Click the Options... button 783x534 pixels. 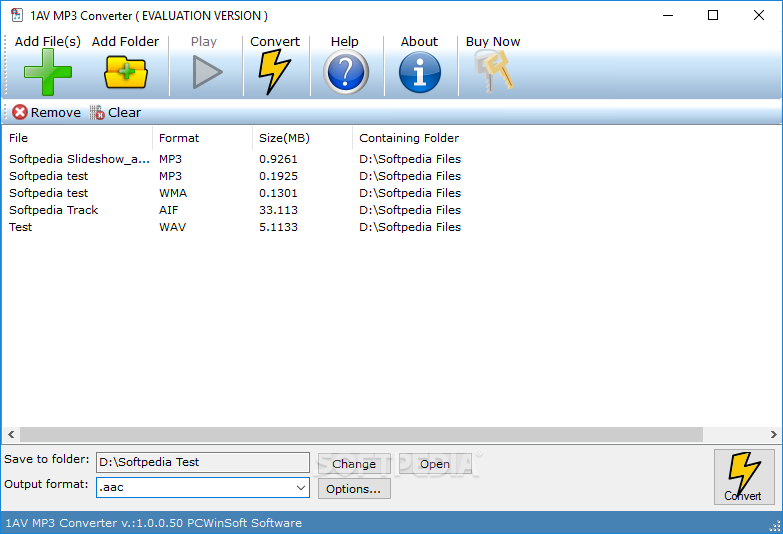click(x=354, y=489)
